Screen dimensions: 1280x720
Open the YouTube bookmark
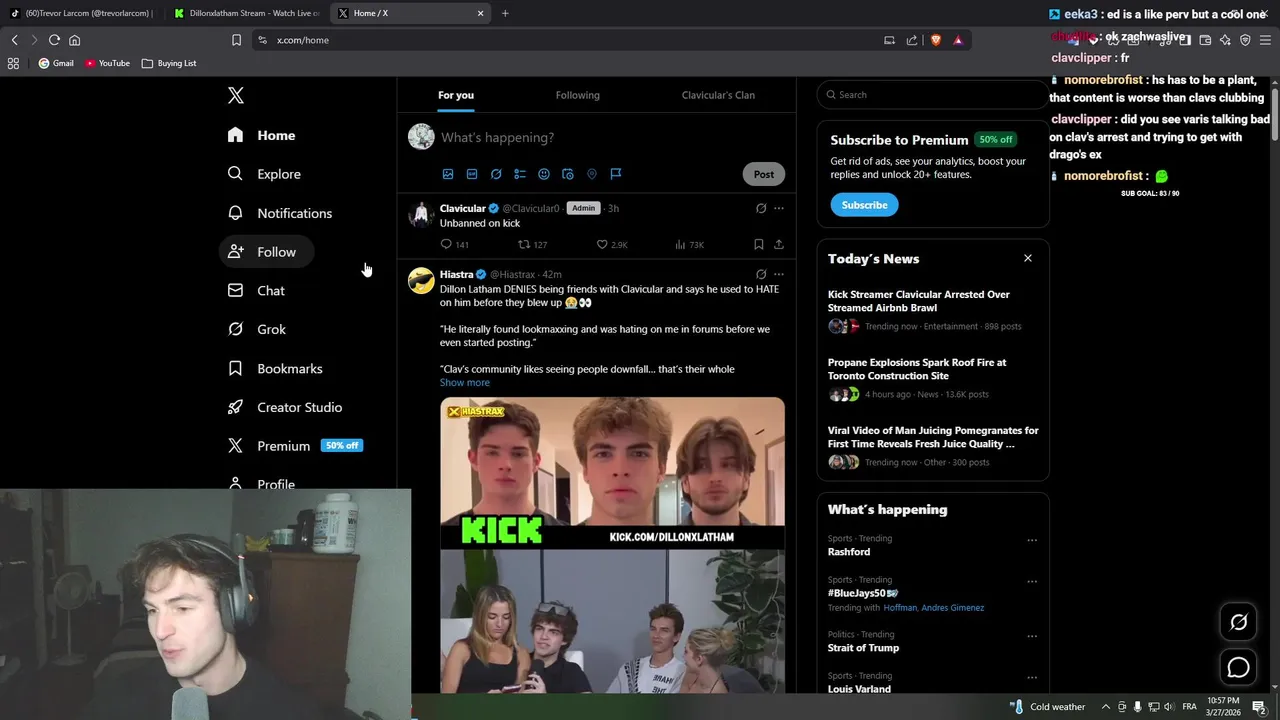click(107, 63)
